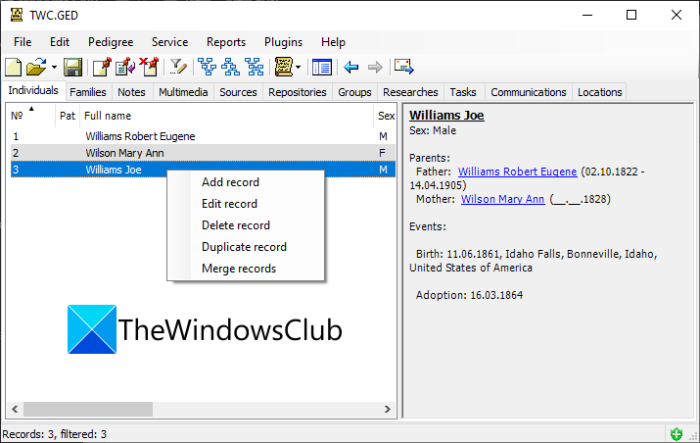Screen dimensions: 700x443
Task: Switch to the Sources tab
Action: 238,92
